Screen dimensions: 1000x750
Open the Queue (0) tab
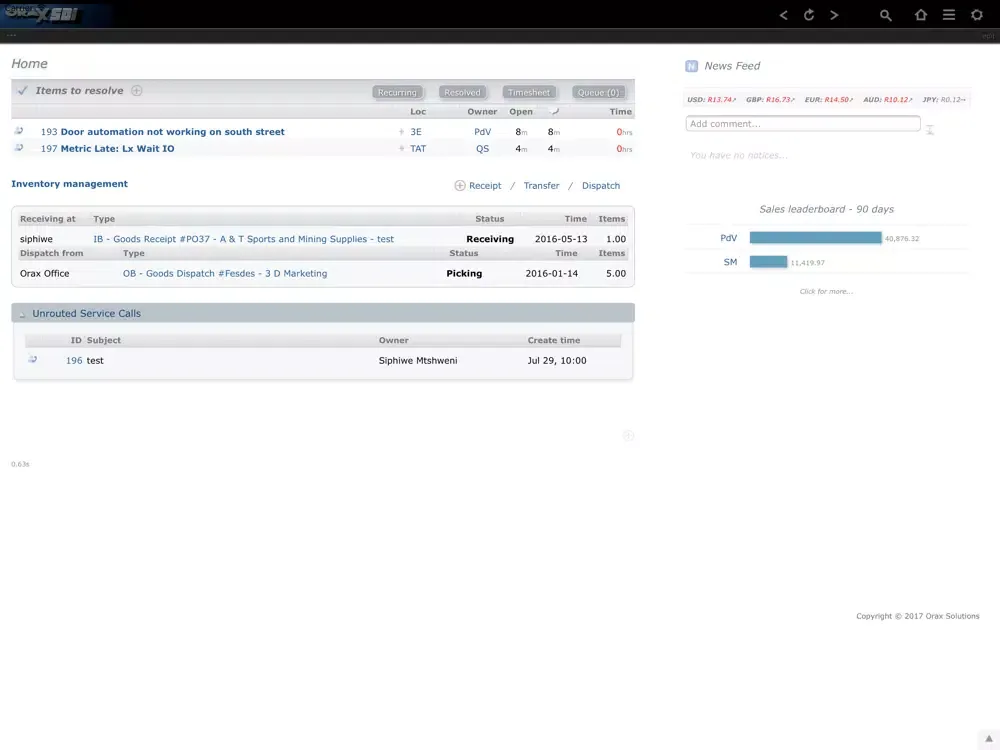[599, 92]
